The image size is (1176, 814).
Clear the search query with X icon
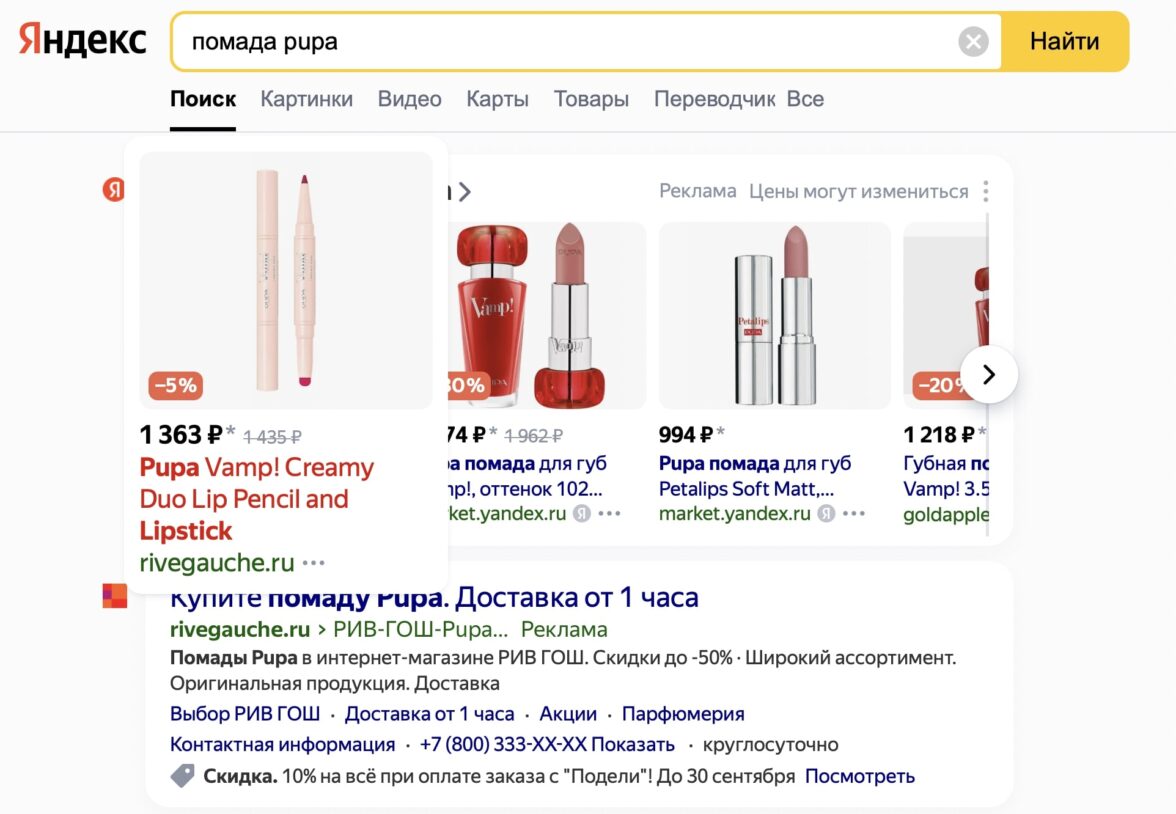(x=973, y=42)
